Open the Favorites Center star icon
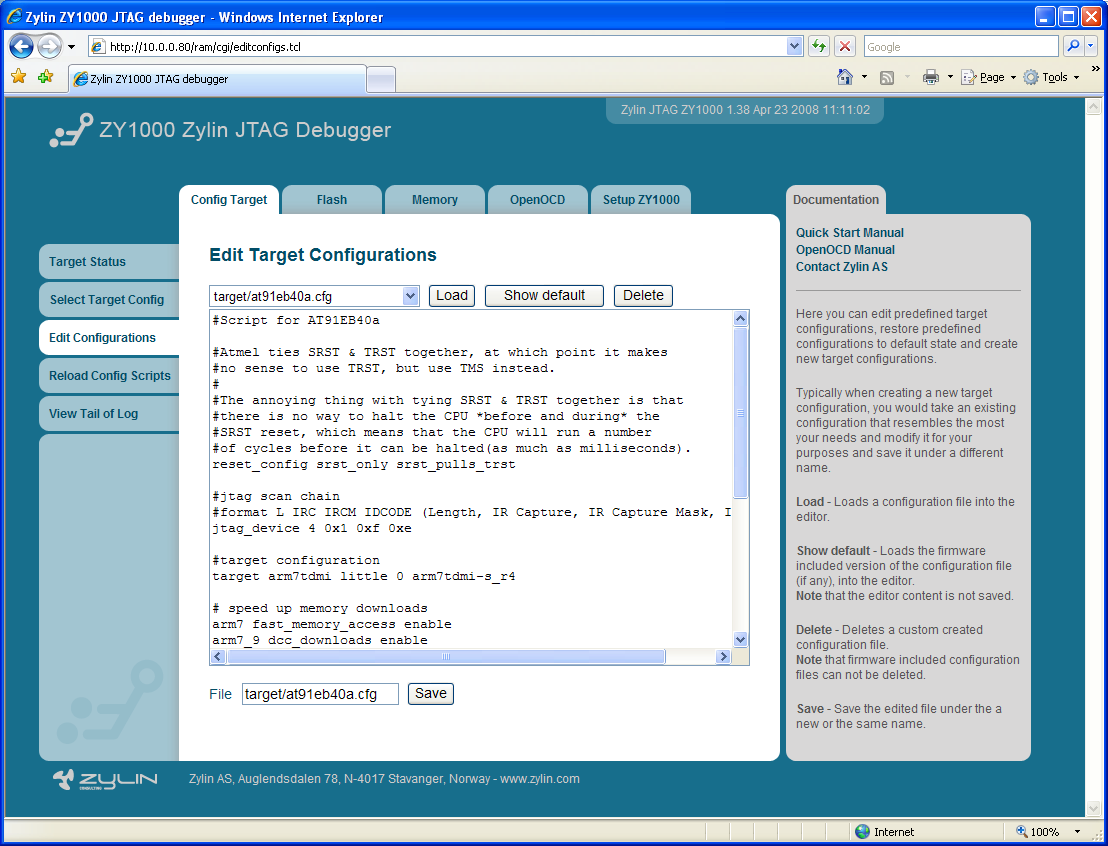 point(18,76)
